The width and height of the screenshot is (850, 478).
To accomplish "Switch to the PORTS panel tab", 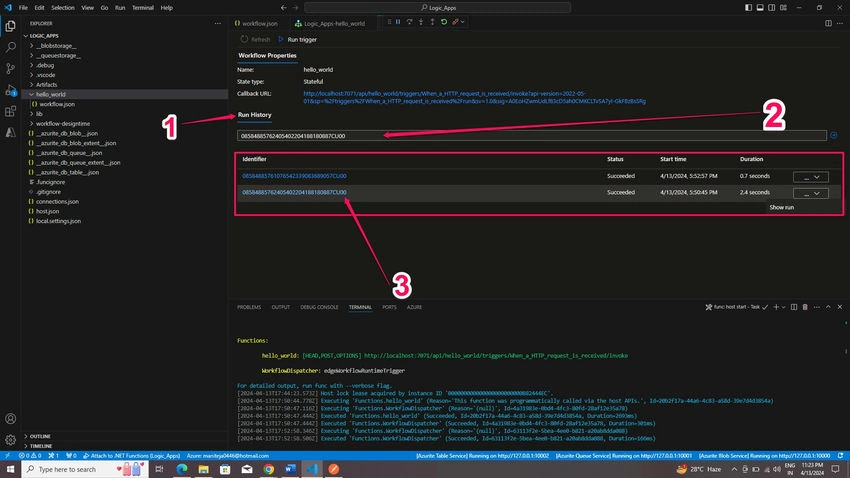I will [389, 307].
